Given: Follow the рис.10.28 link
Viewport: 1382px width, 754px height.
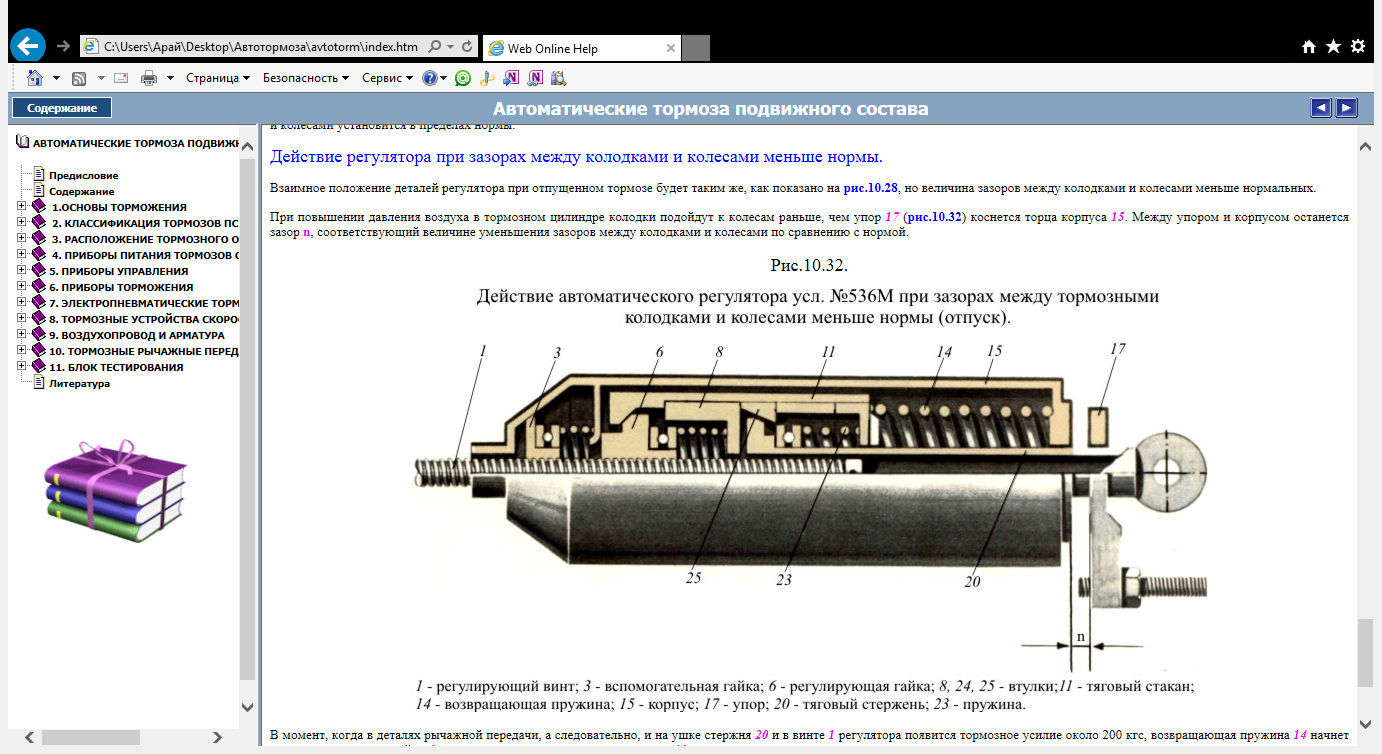Looking at the screenshot, I should coord(871,188).
